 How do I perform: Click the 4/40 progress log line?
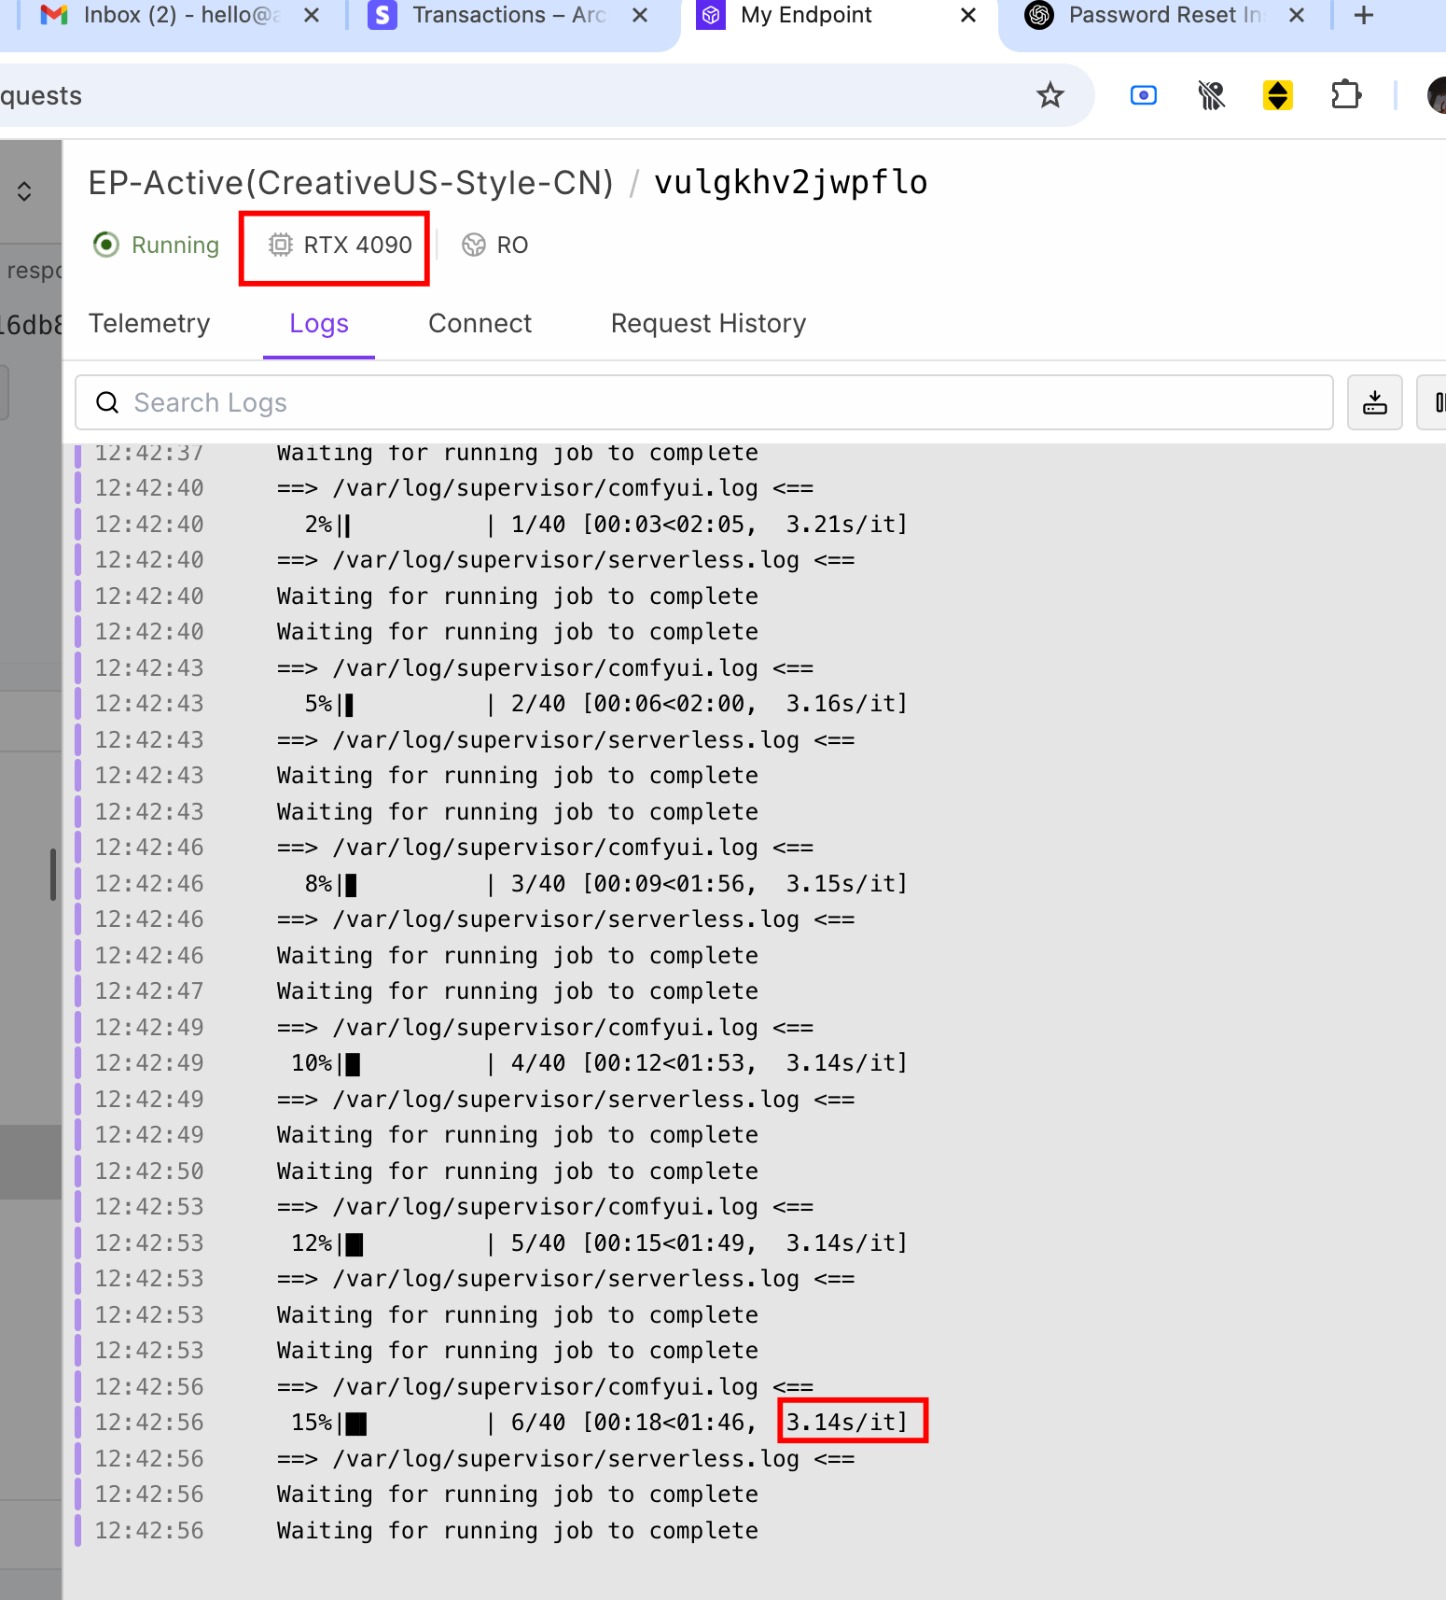[x=600, y=1063]
